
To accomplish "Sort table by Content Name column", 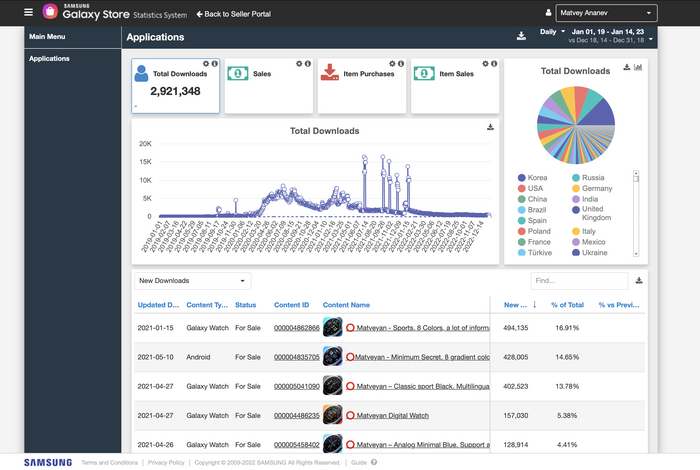I will click(x=346, y=305).
